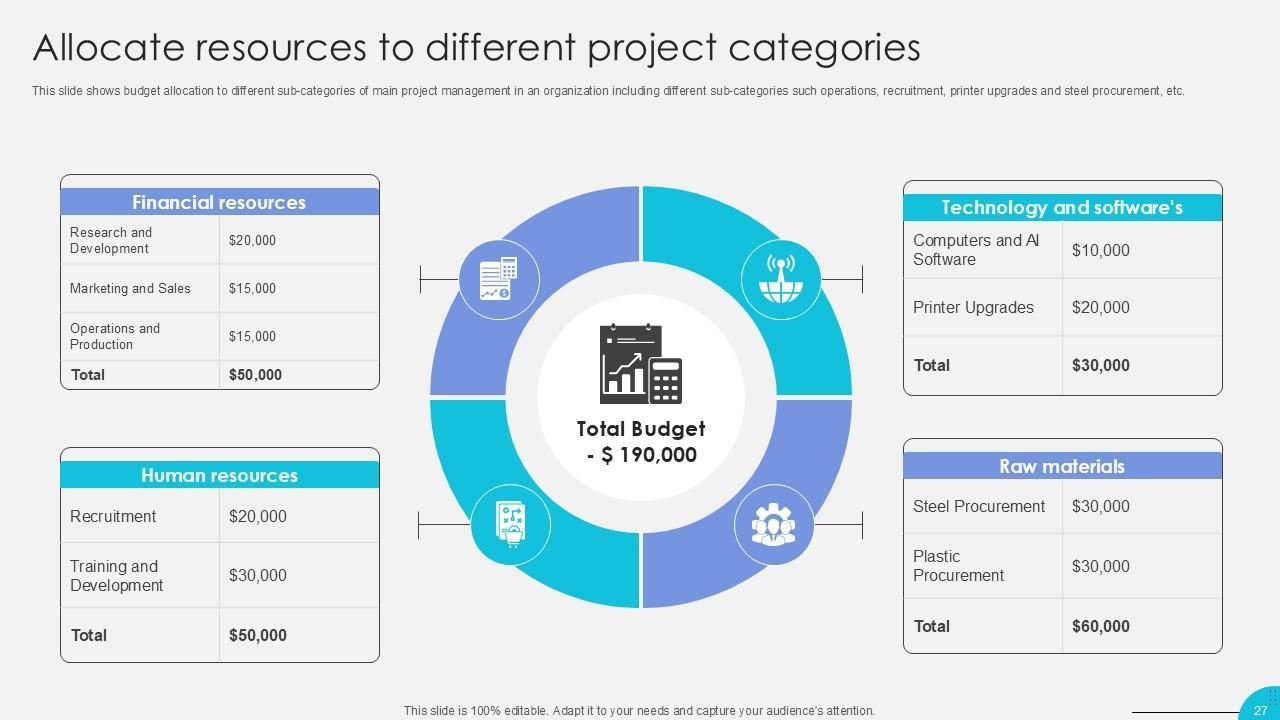Click the 'Recruitment' row label
Image resolution: width=1280 pixels, height=720 pixels.
click(x=113, y=516)
